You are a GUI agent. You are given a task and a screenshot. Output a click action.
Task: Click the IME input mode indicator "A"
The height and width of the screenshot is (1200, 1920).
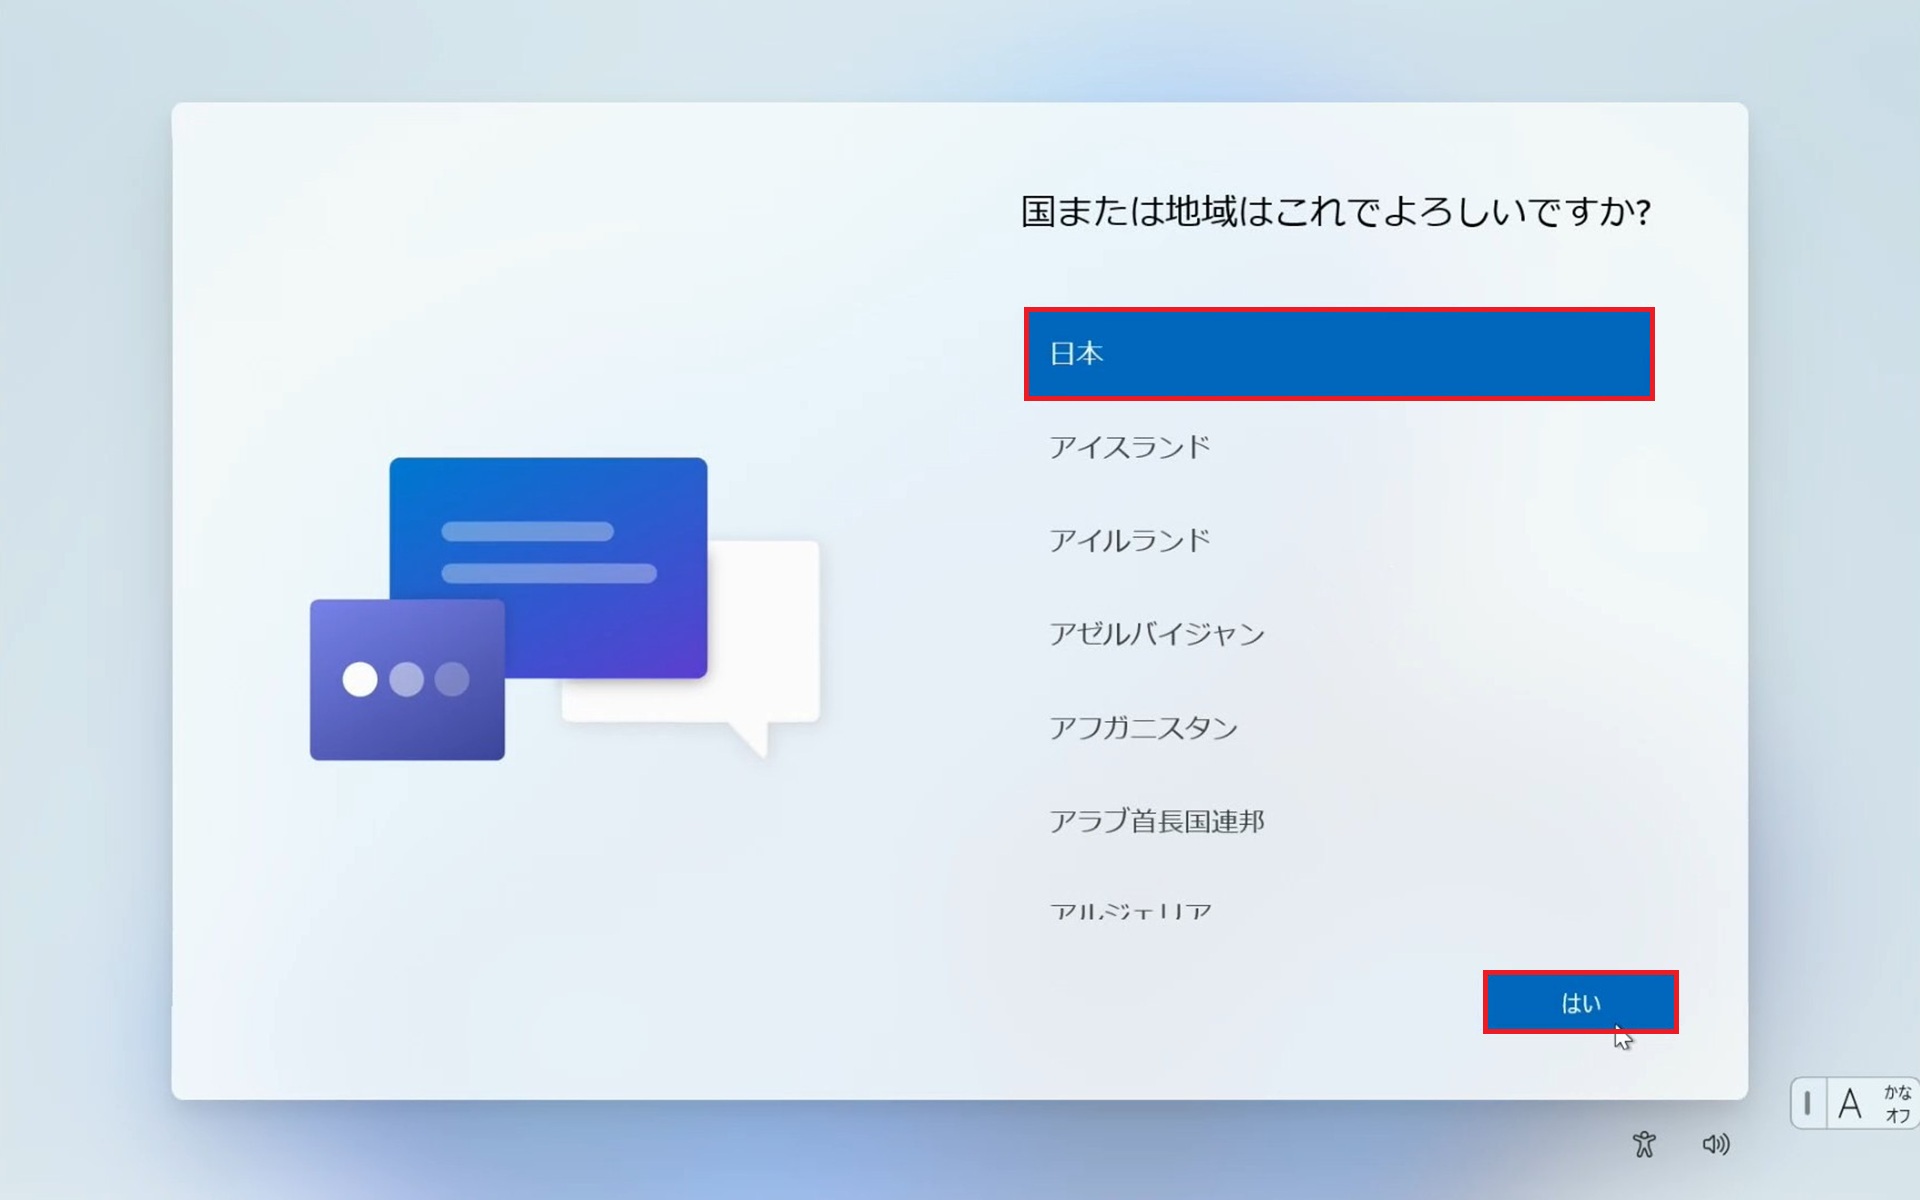1851,1103
